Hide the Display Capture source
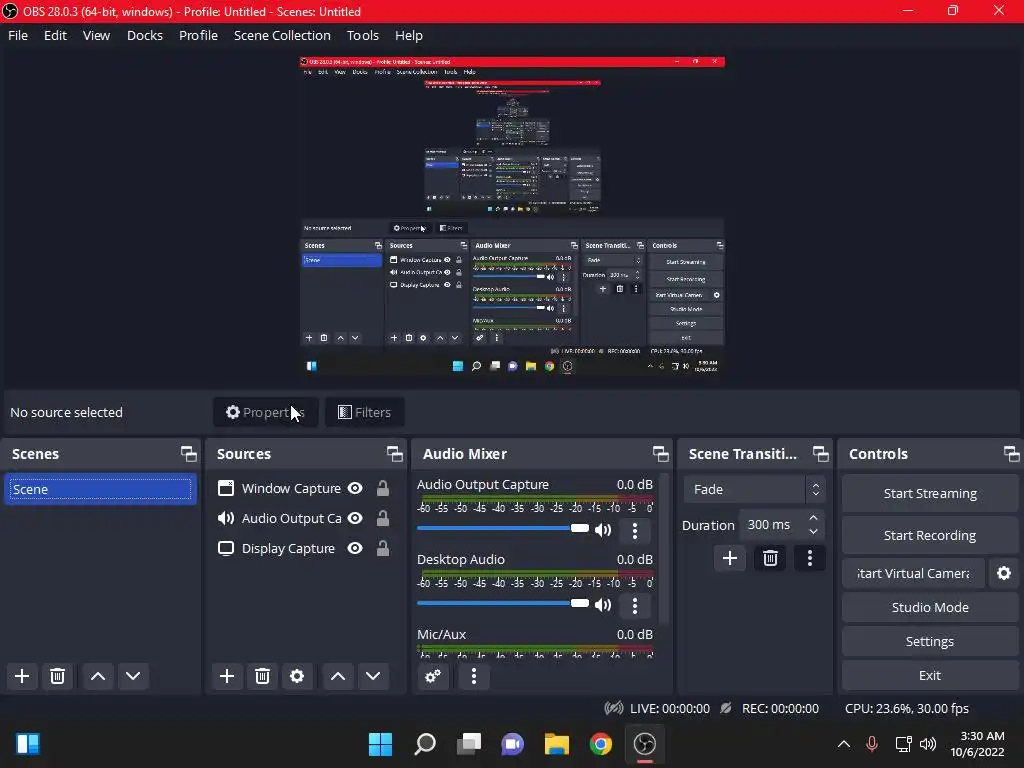 click(x=355, y=548)
